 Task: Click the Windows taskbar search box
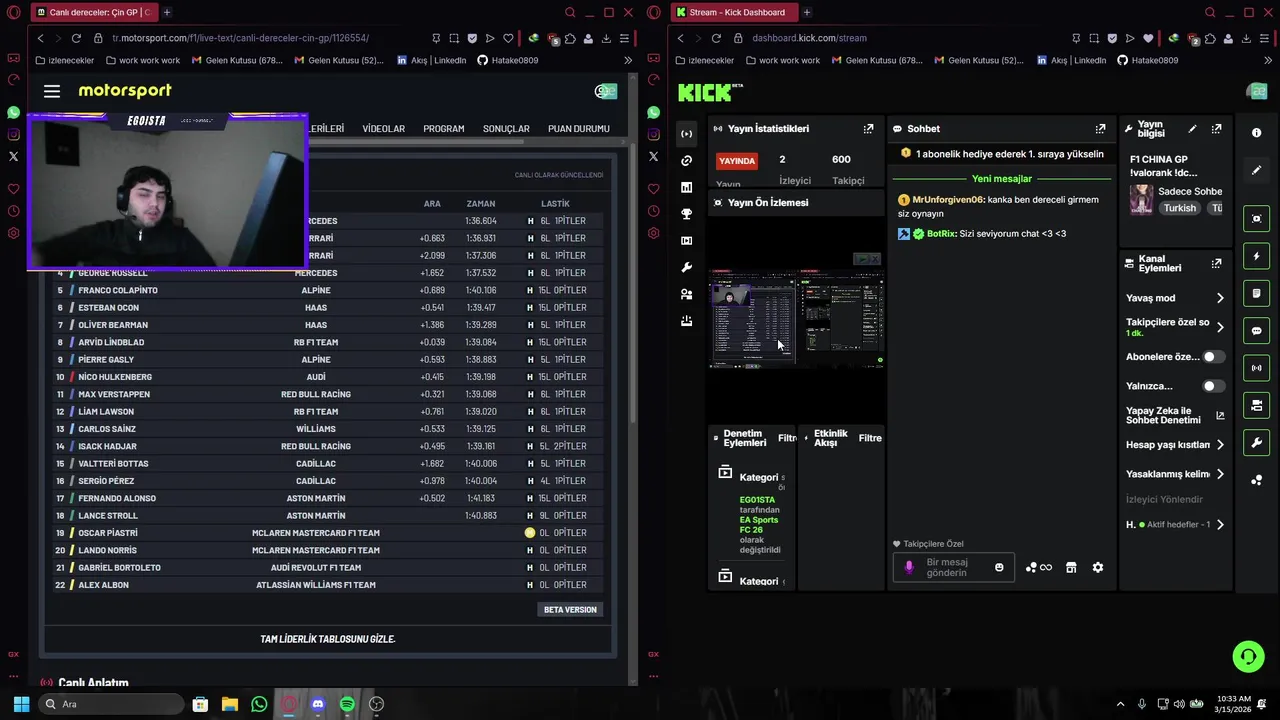click(112, 704)
